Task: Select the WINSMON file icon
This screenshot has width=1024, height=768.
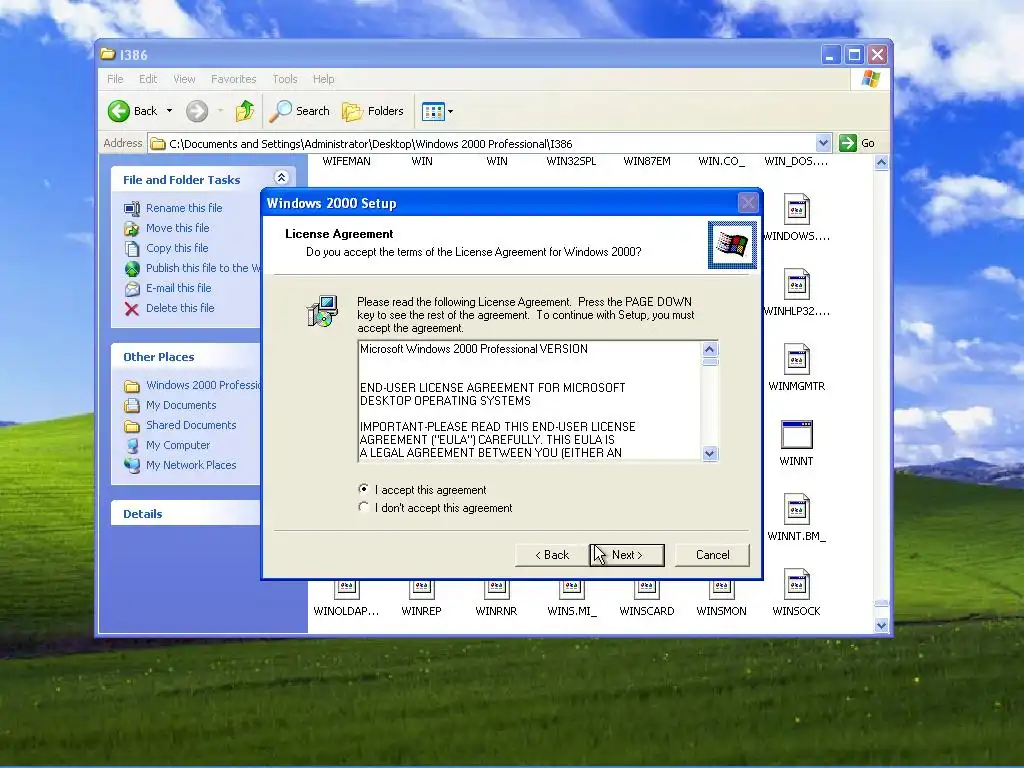Action: coord(722,590)
